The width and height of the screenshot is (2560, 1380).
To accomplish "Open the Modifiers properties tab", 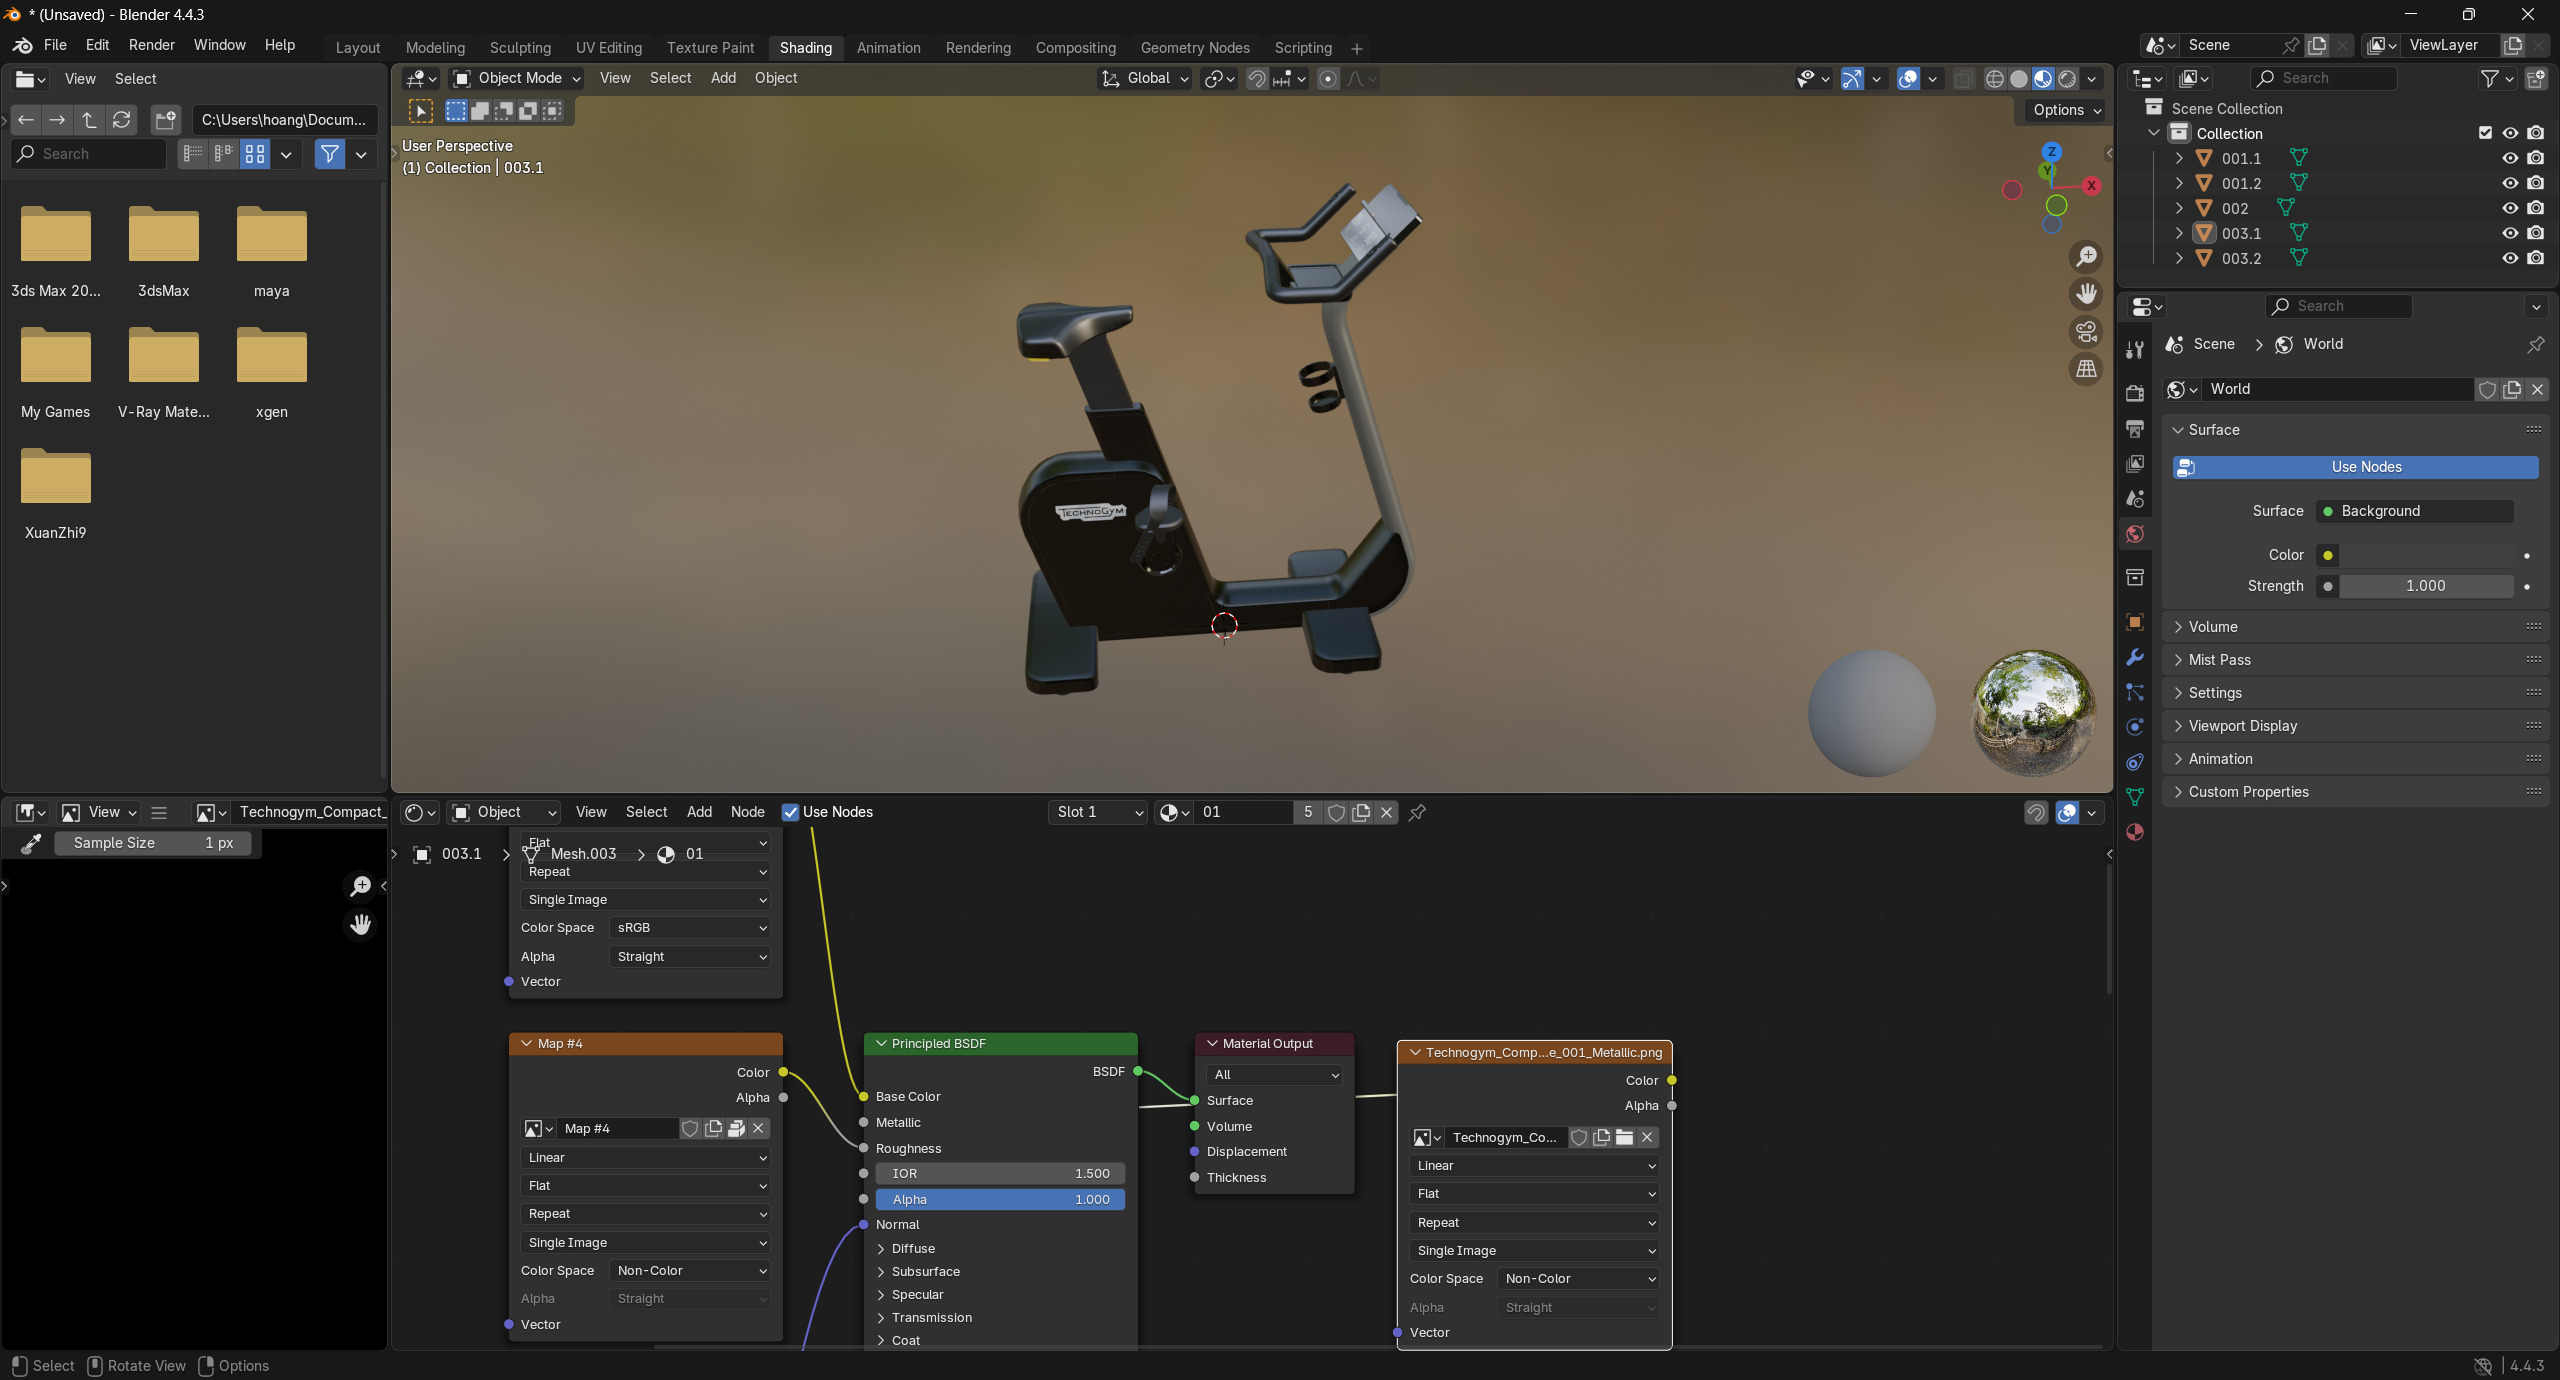I will [x=2135, y=657].
